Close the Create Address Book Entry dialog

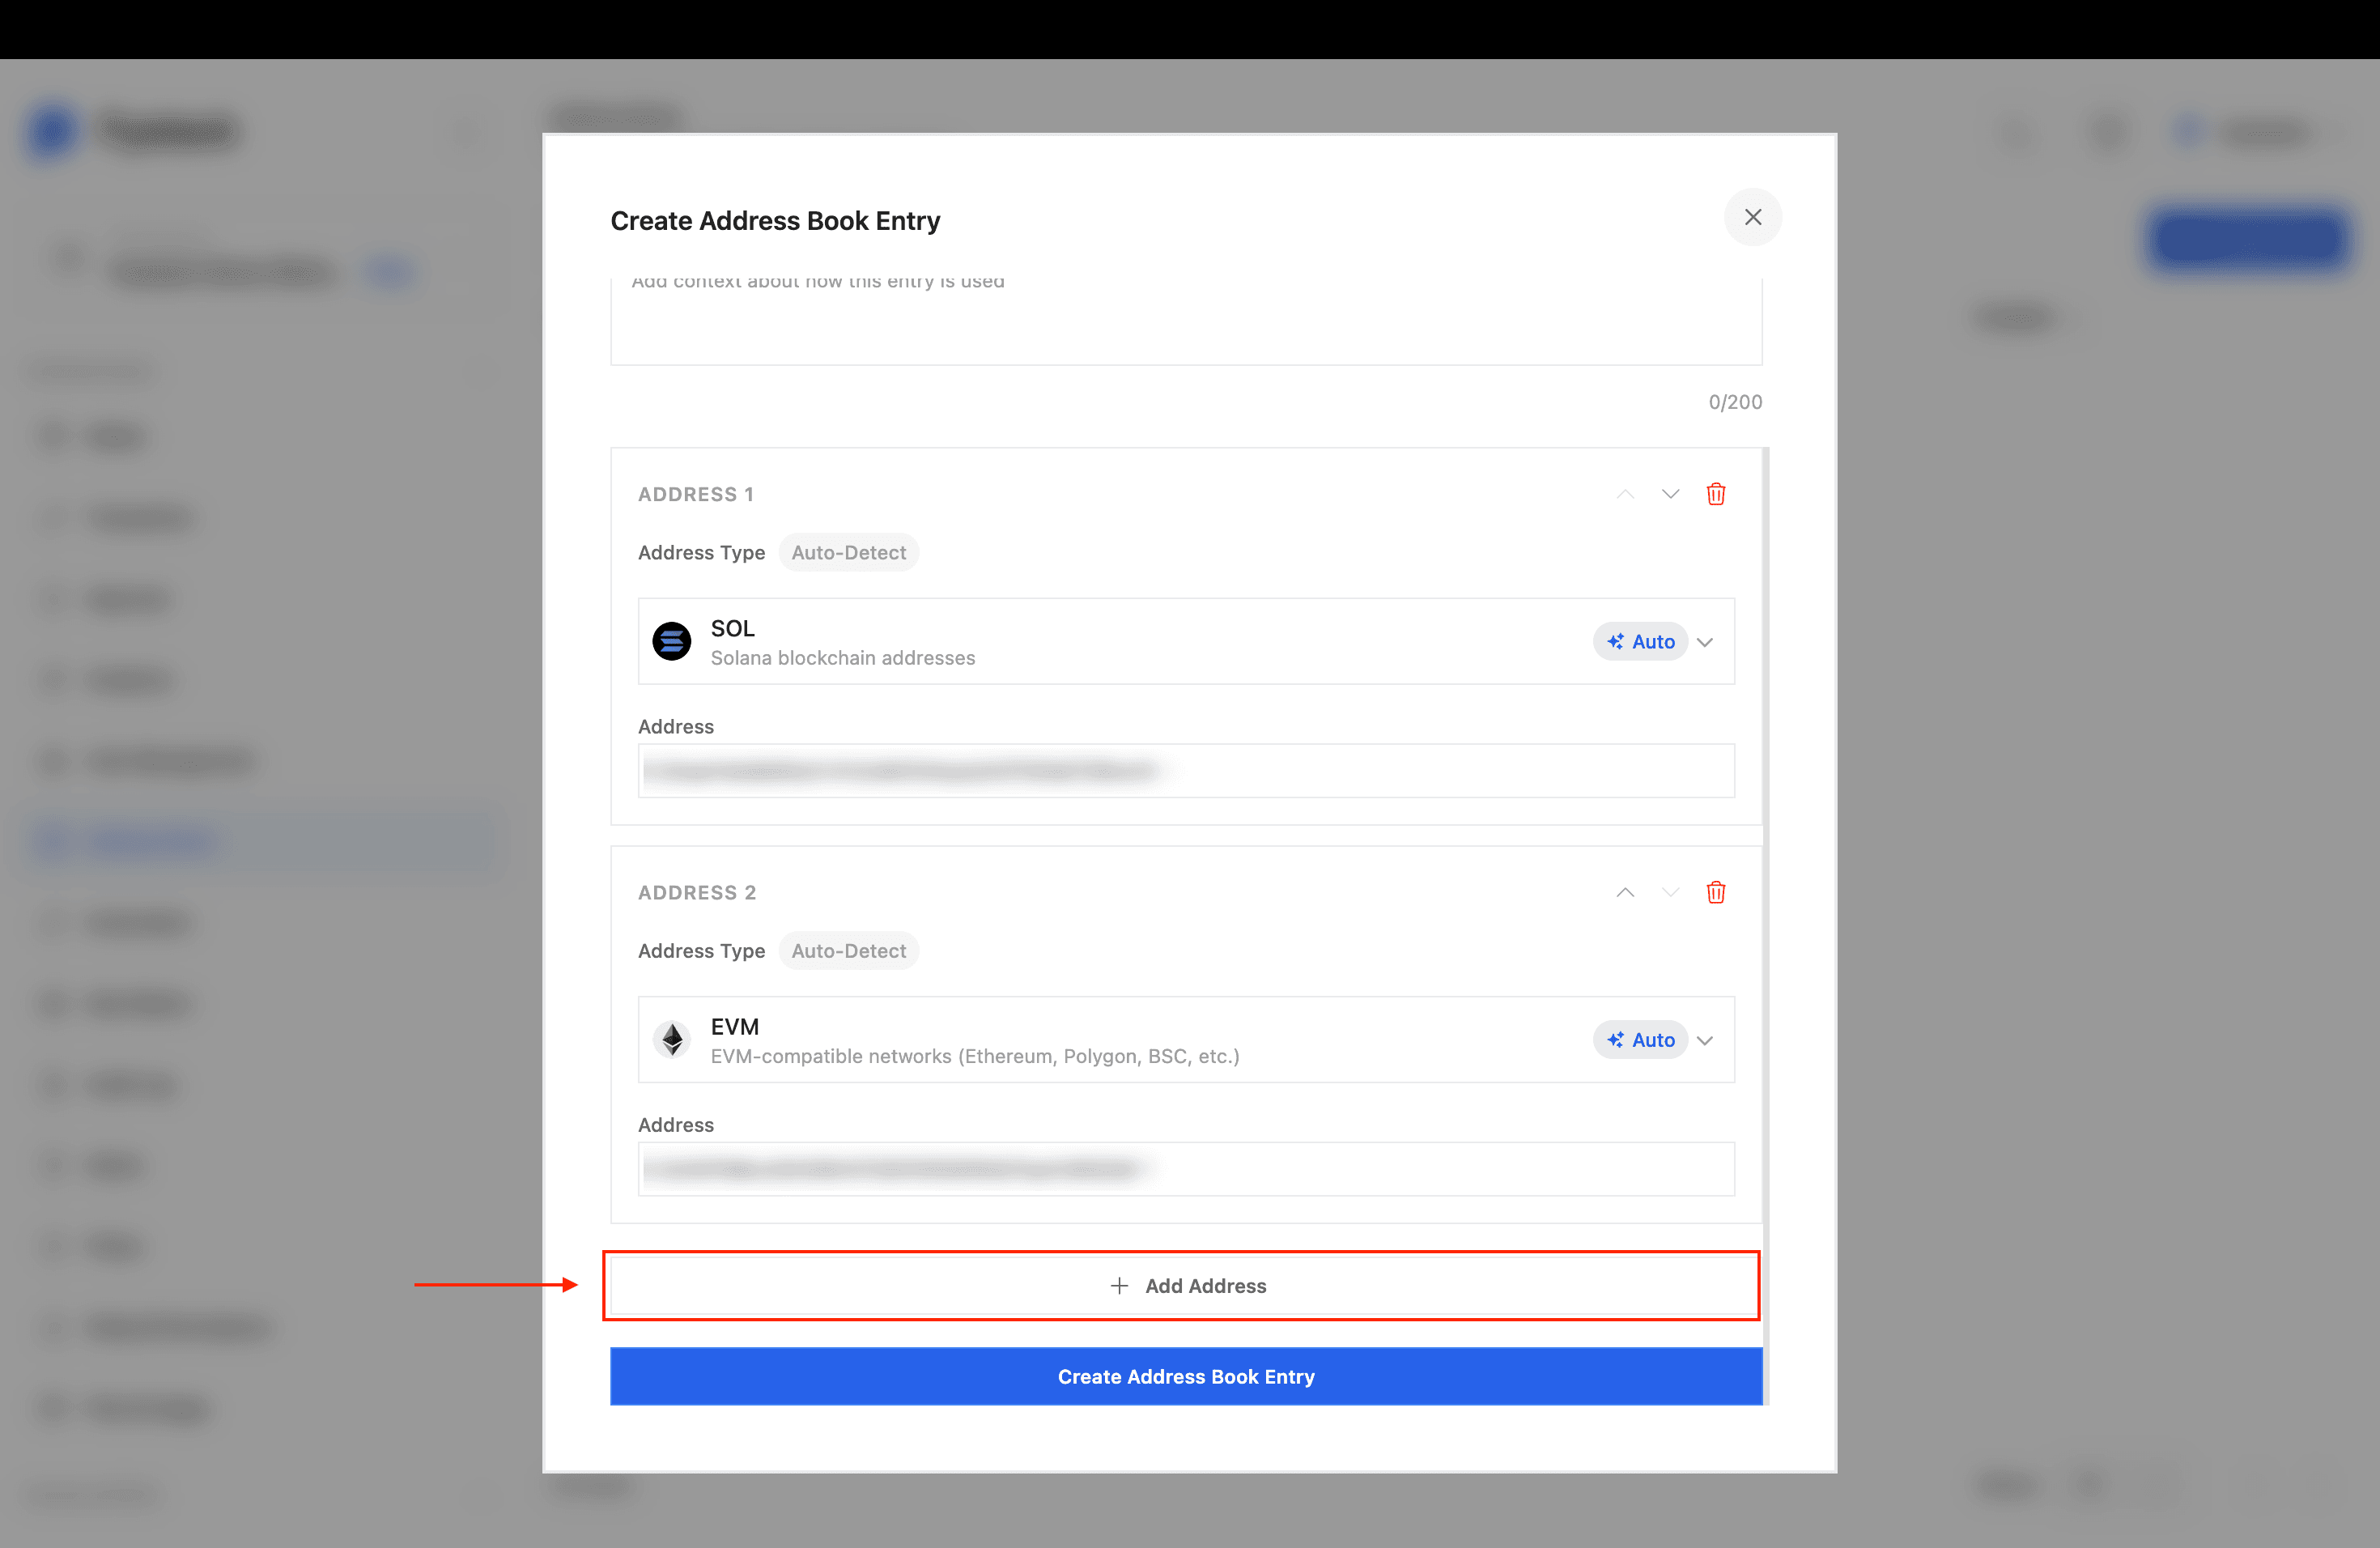1752,217
